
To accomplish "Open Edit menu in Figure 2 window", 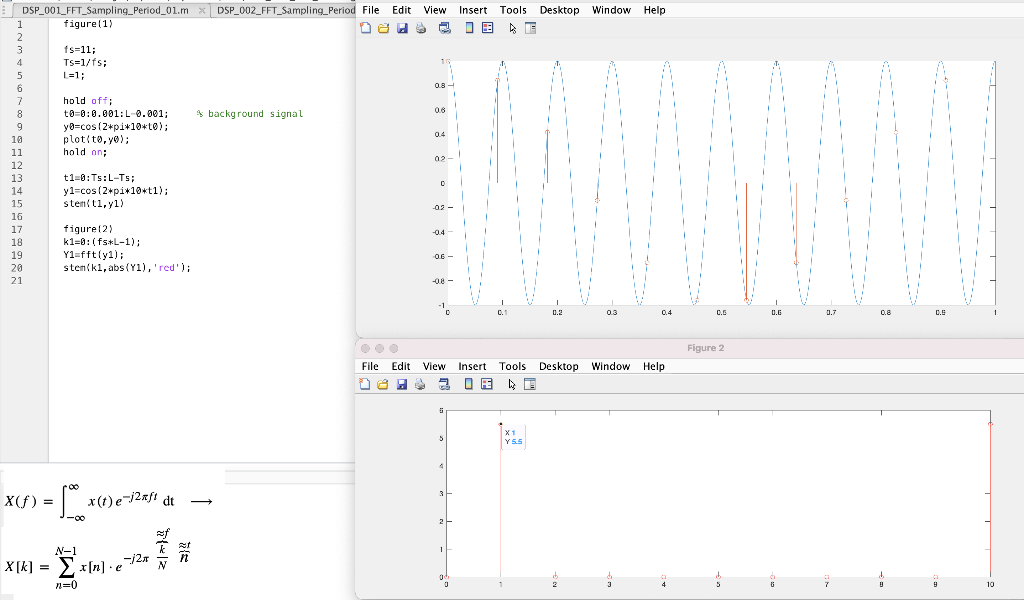I will (x=401, y=366).
